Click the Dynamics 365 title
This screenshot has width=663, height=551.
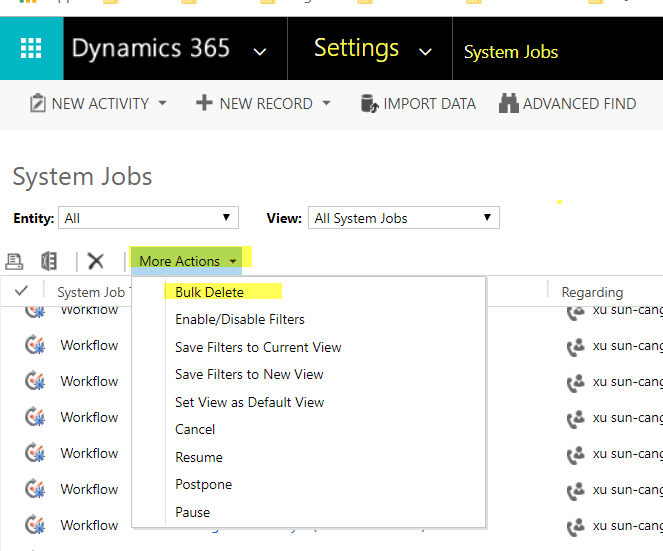(151, 48)
